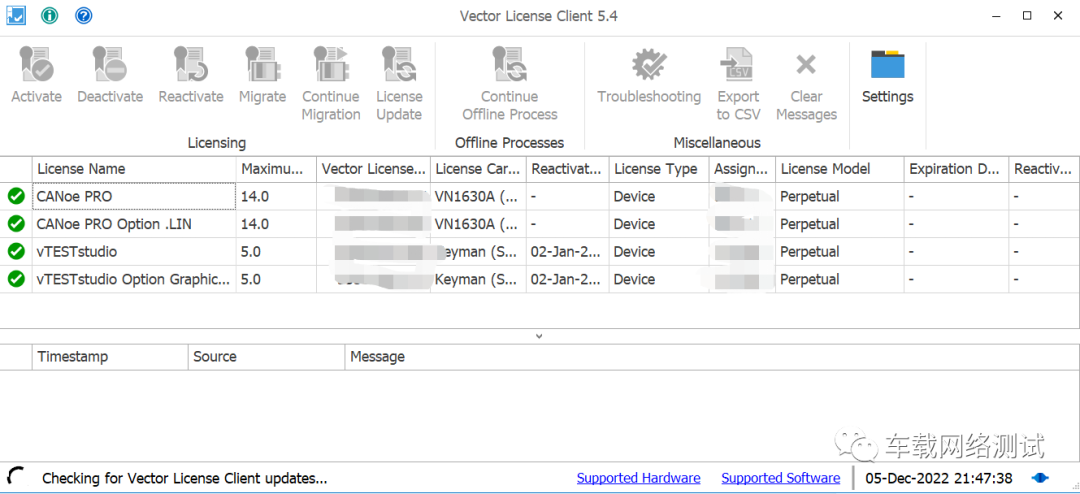1080x494 pixels.
Task: Click the Vector License column header
Action: pos(373,169)
